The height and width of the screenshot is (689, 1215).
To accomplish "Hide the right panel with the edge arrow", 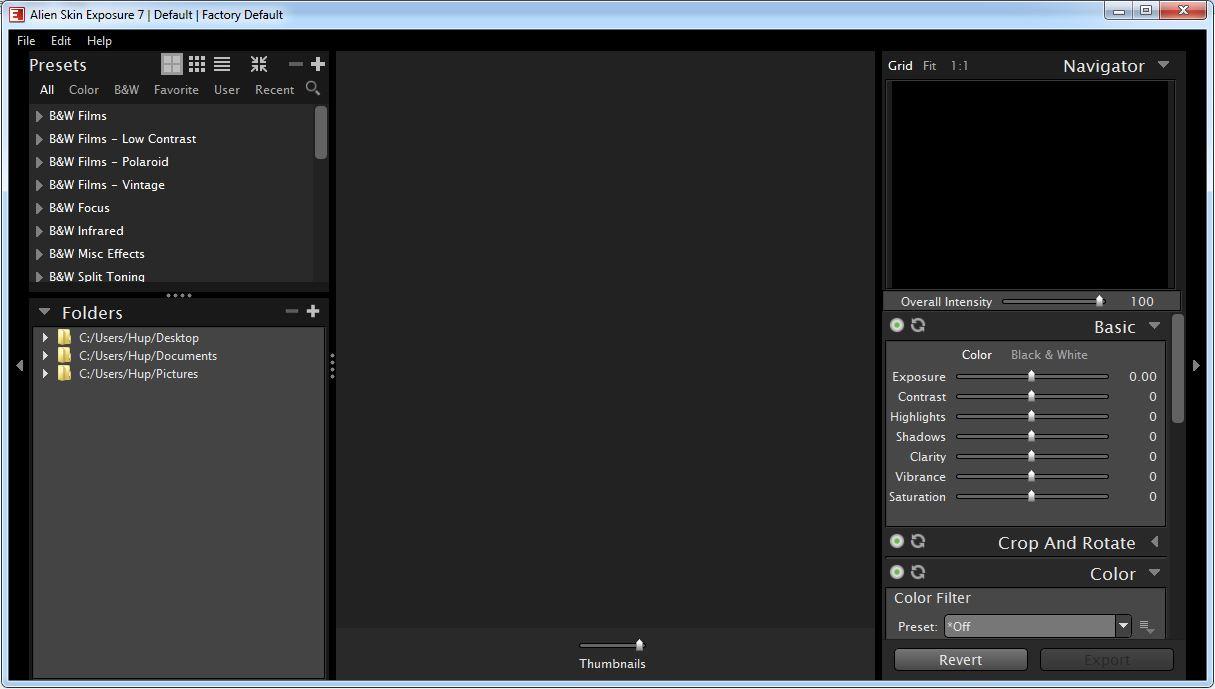I will (1196, 366).
